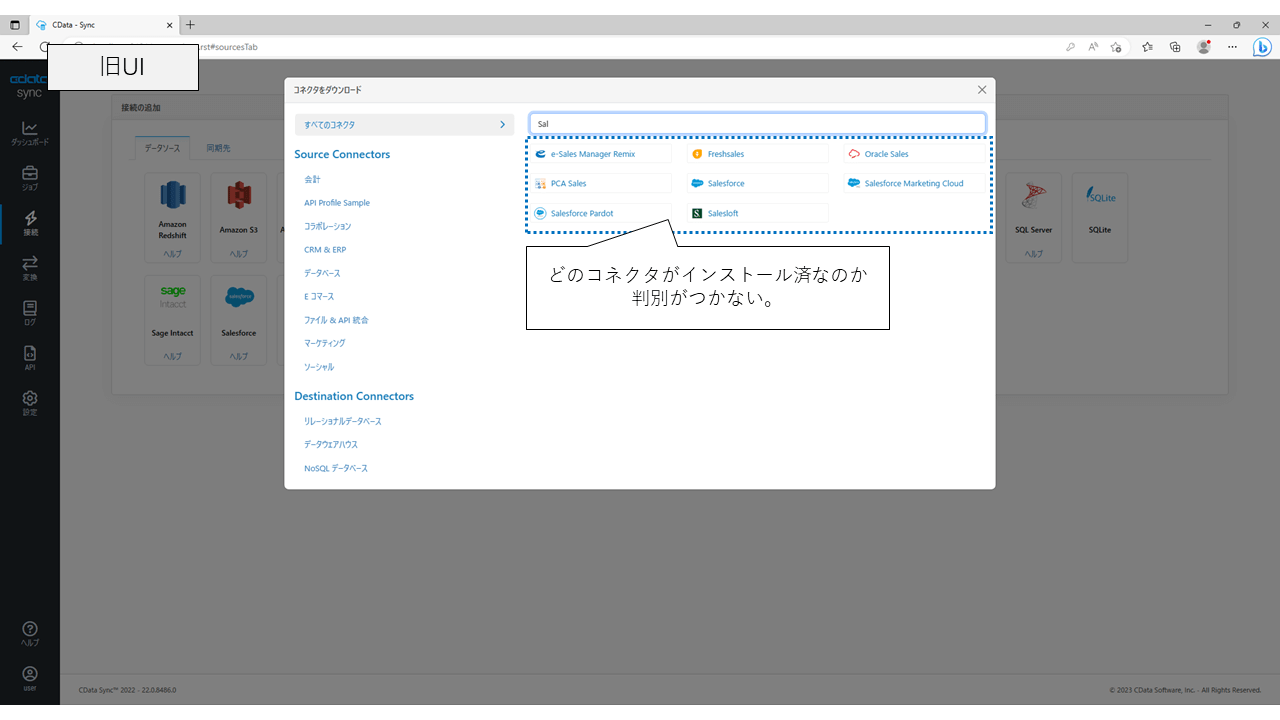Switch to the データソース tab
Screen dimensions: 1280x720
162,148
